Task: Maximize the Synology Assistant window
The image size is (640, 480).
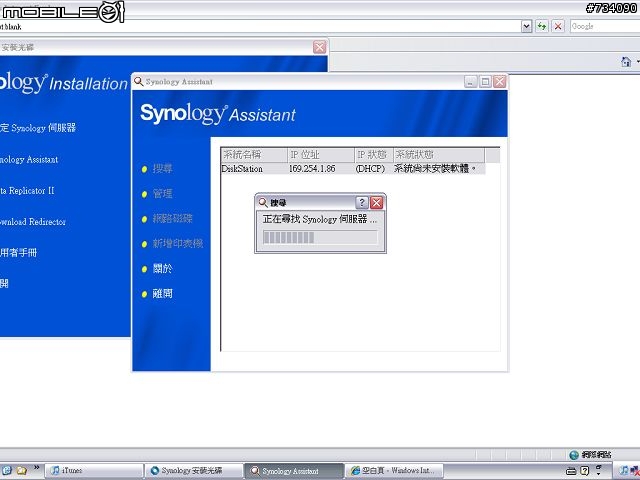Action: pos(485,82)
